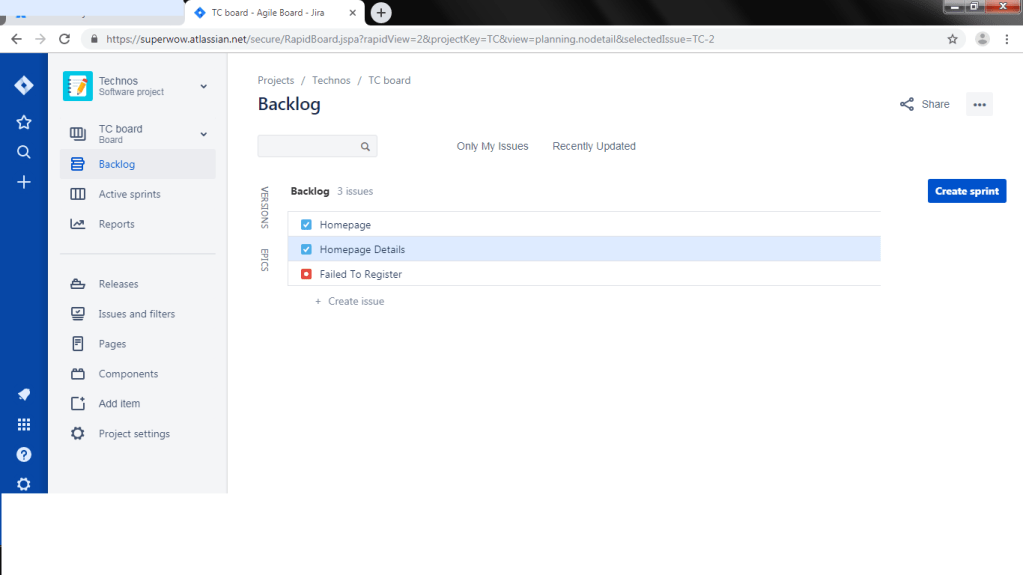
Task: Go to Active sprints in the sidebar
Action: click(x=129, y=194)
